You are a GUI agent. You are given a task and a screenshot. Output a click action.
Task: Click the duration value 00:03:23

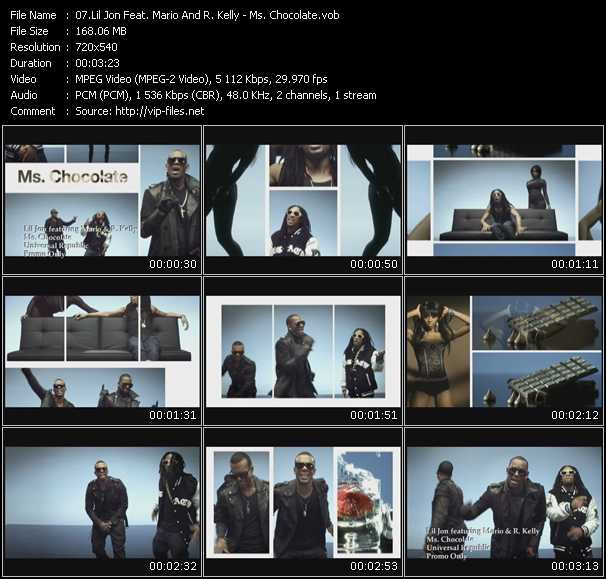97,63
